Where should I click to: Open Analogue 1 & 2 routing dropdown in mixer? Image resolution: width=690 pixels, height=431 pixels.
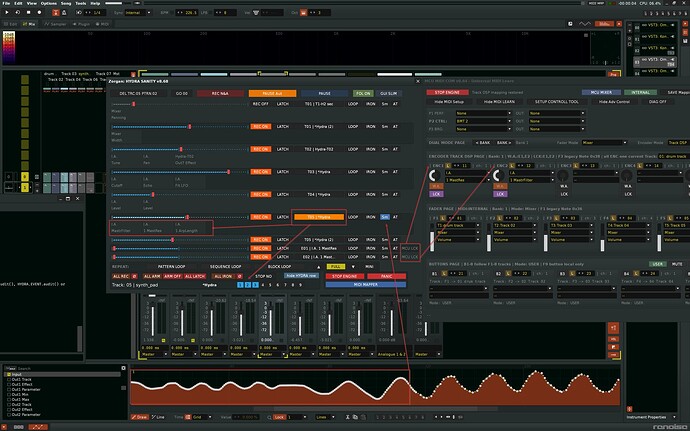[394, 354]
